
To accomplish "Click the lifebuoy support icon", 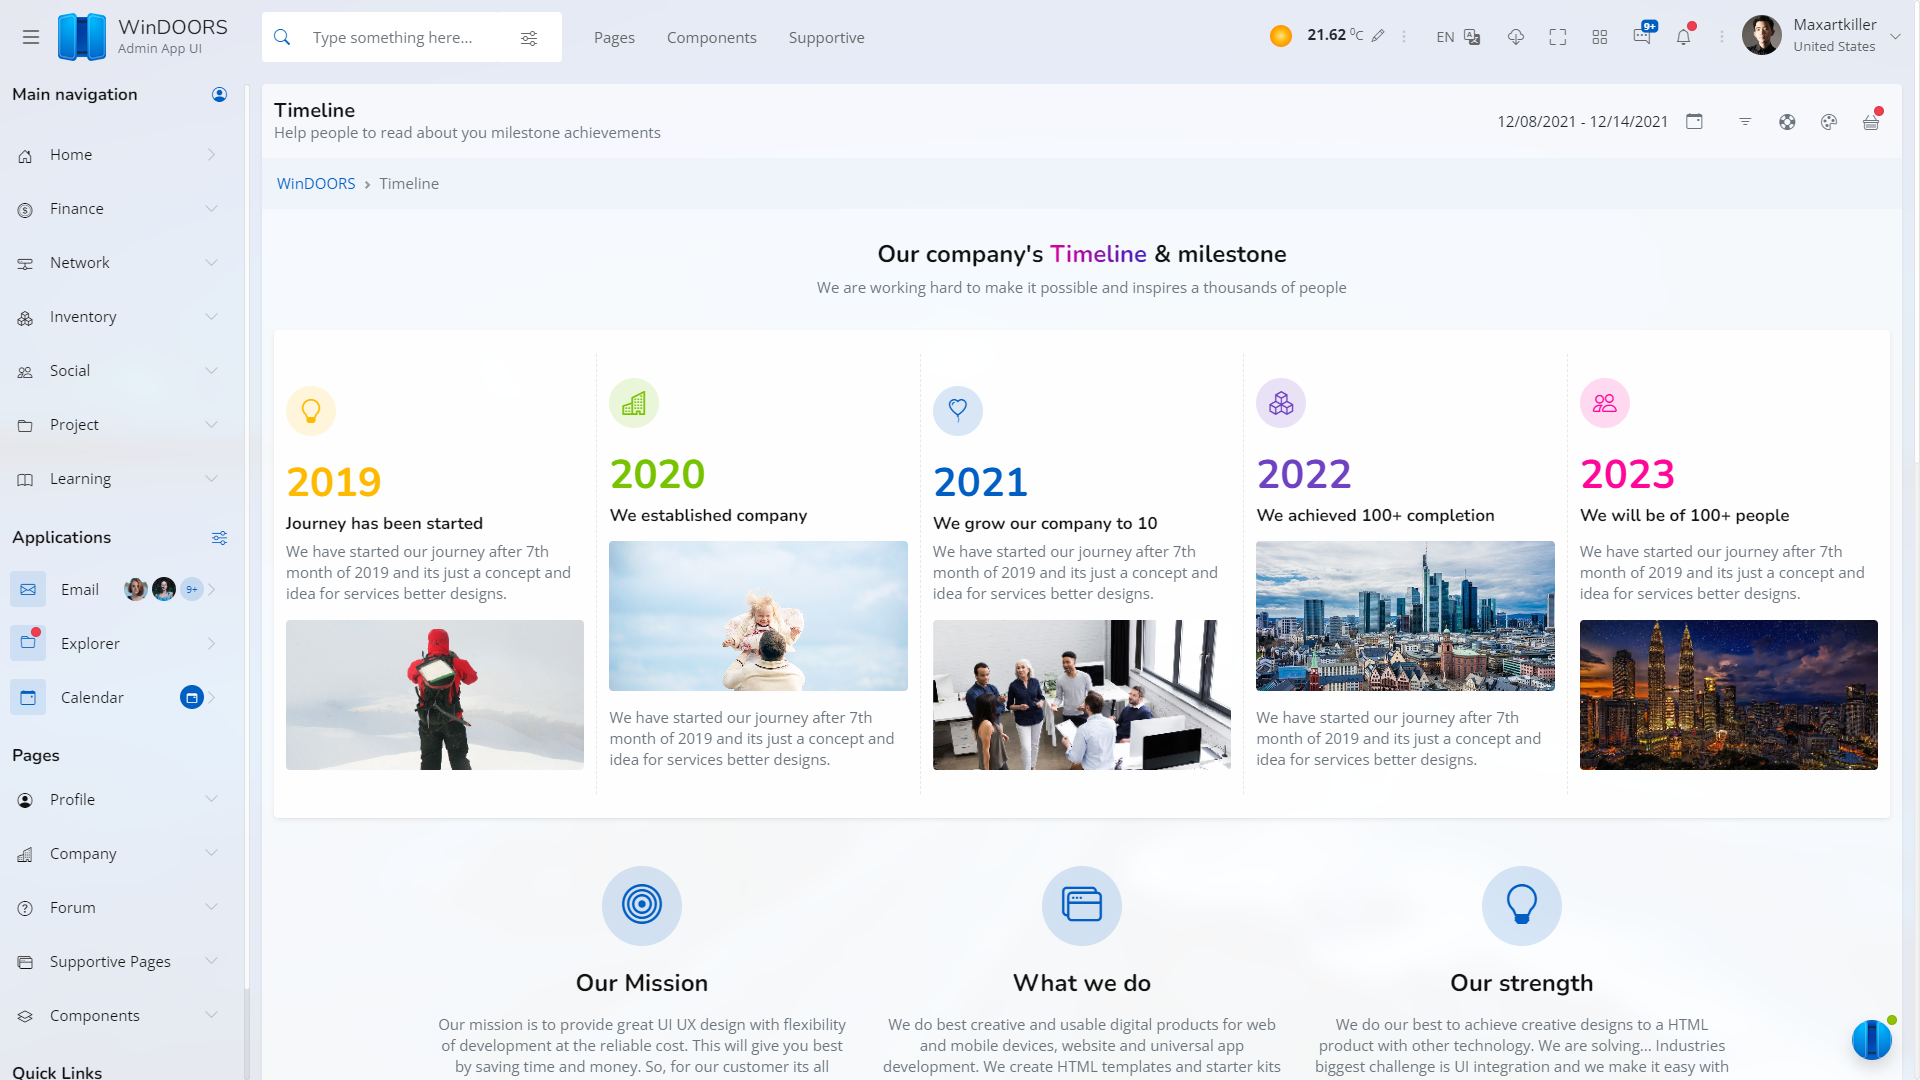I will click(x=1787, y=122).
